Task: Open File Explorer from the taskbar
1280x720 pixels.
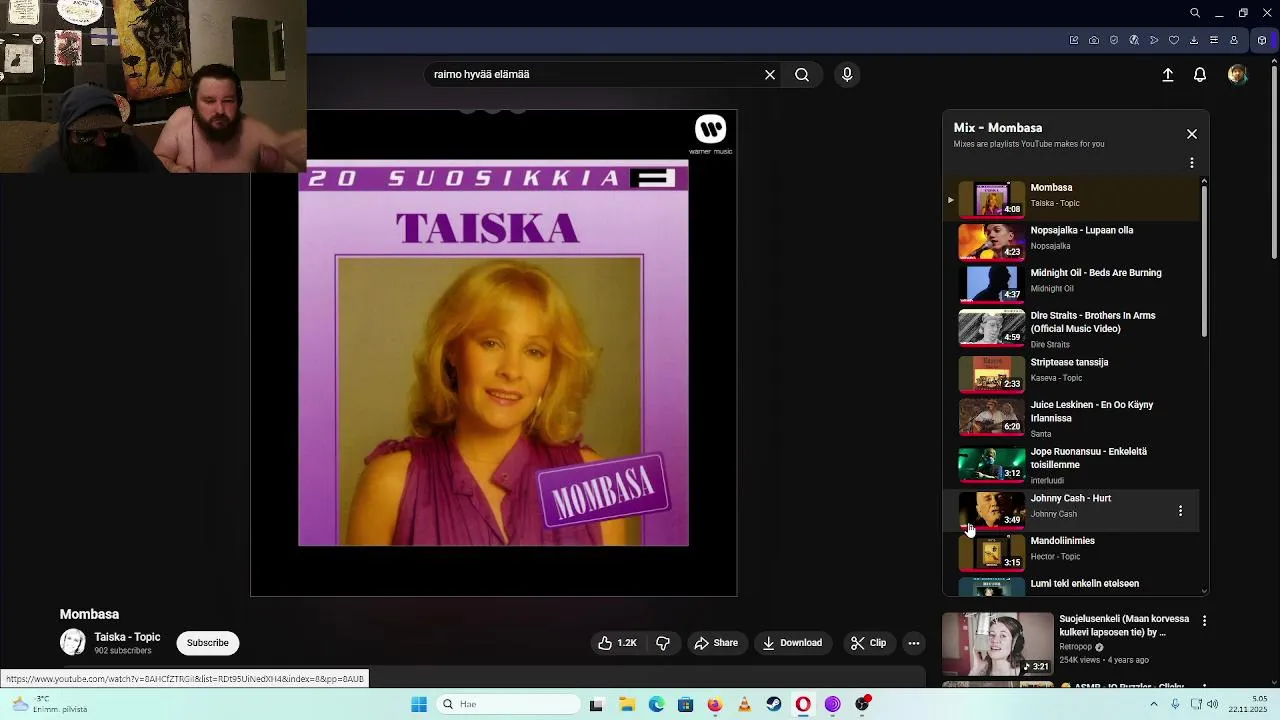Action: click(x=626, y=704)
